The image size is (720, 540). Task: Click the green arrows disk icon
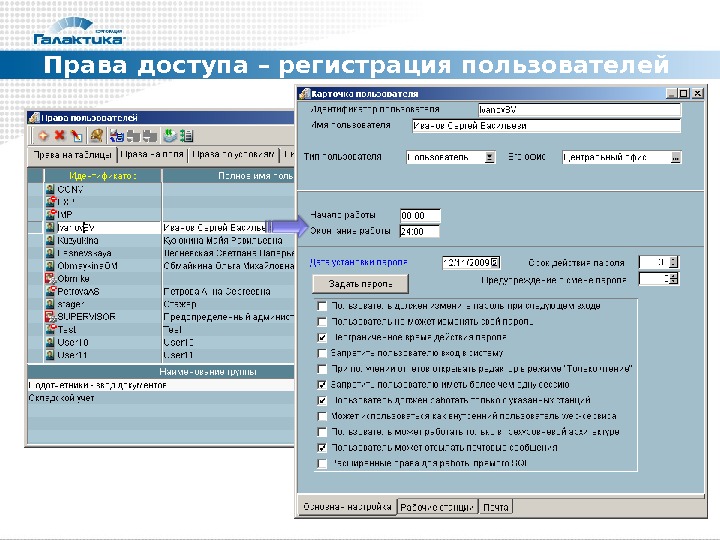pos(170,136)
